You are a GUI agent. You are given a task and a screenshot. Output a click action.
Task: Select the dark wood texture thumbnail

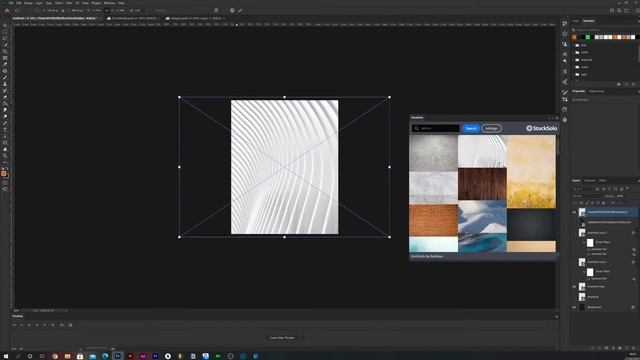[482, 184]
